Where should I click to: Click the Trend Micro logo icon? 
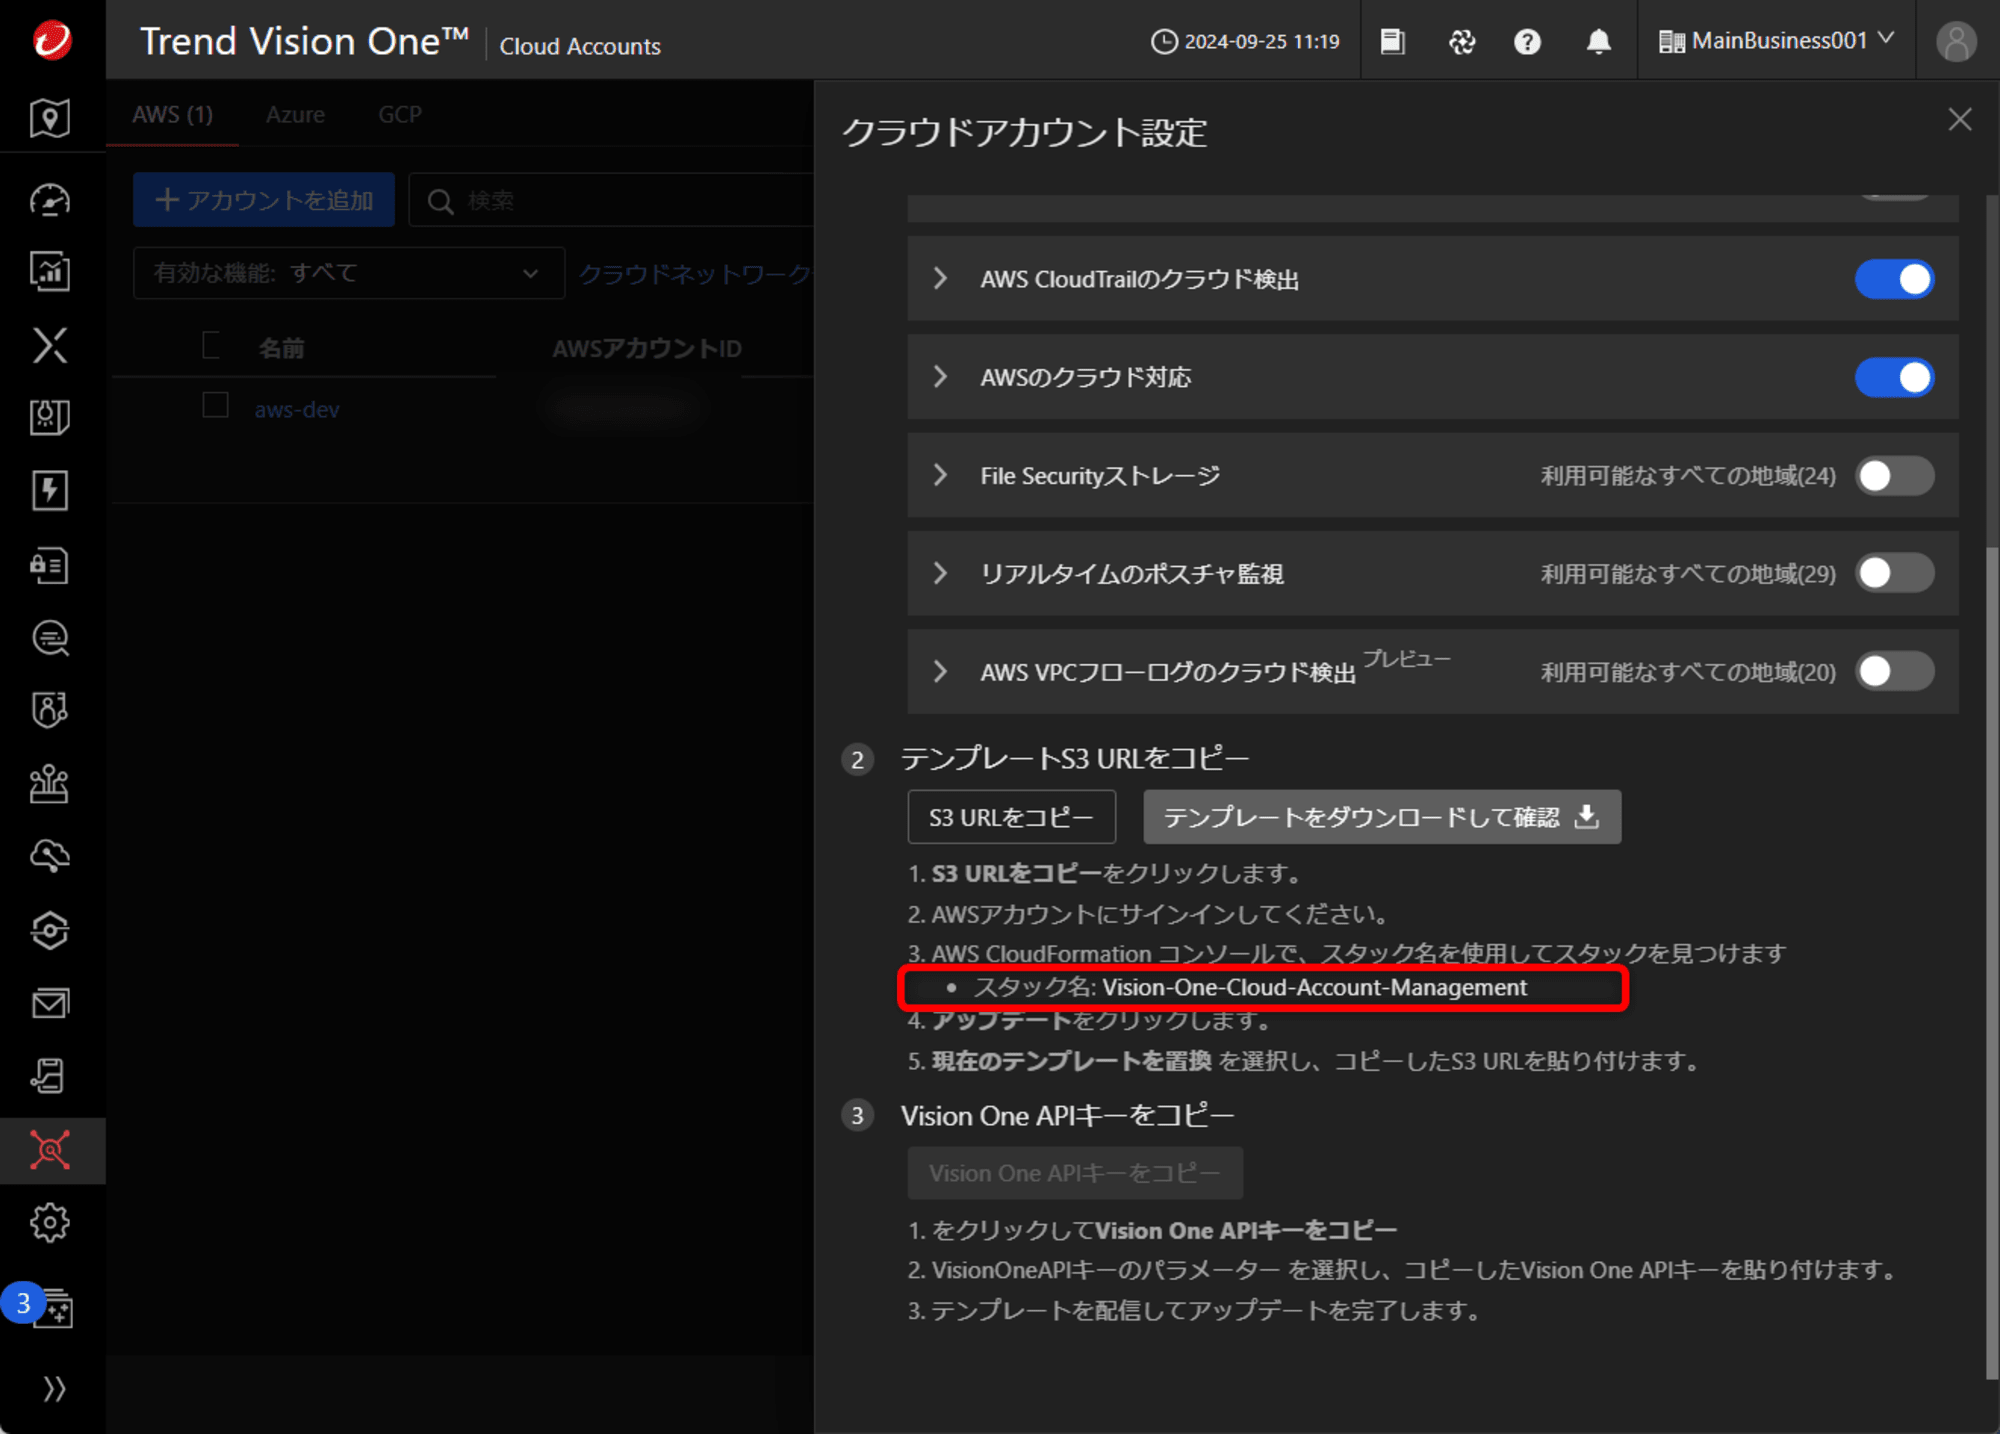click(52, 40)
